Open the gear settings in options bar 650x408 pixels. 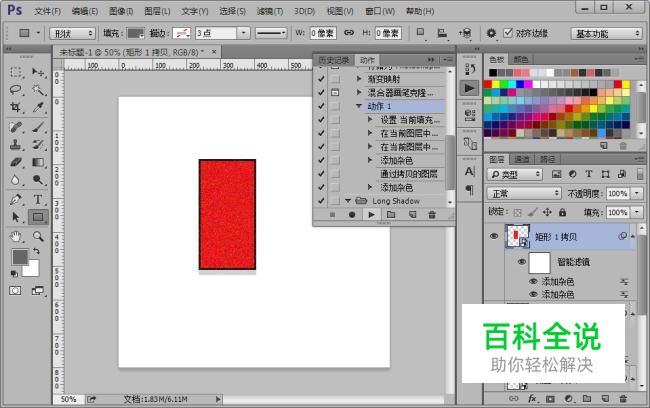pyautogui.click(x=491, y=33)
